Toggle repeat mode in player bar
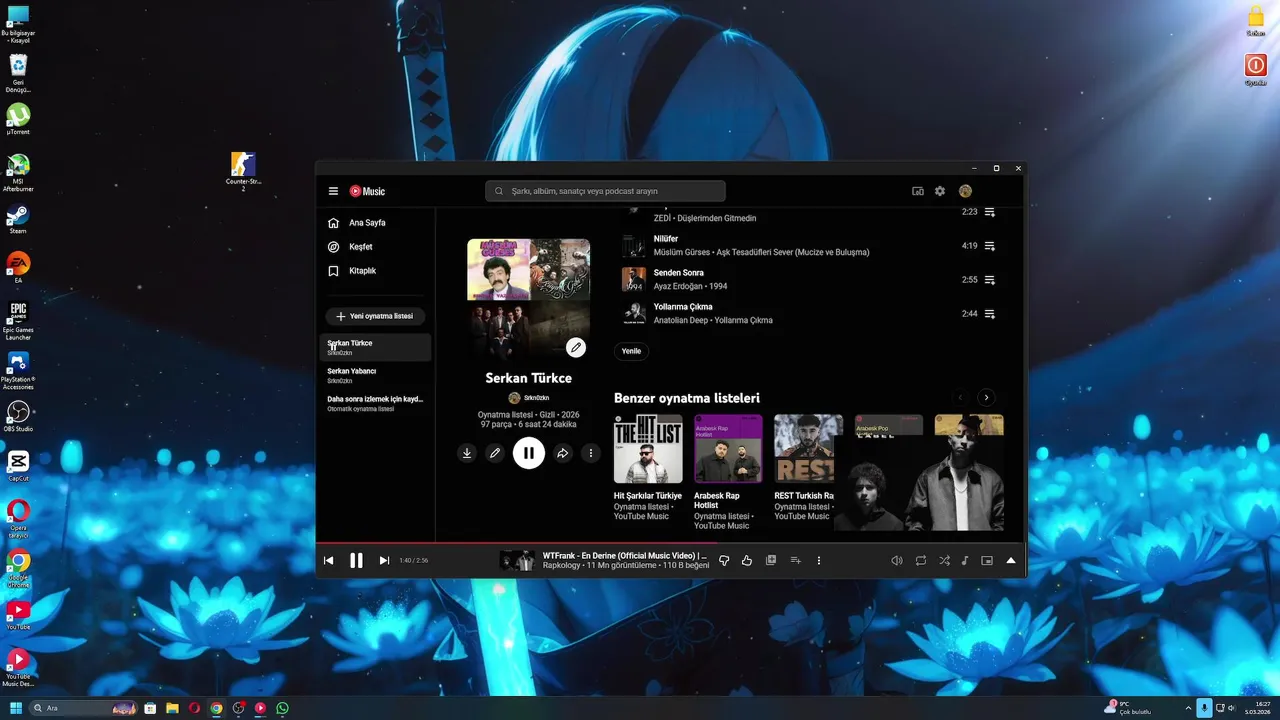This screenshot has width=1280, height=720. tap(921, 561)
